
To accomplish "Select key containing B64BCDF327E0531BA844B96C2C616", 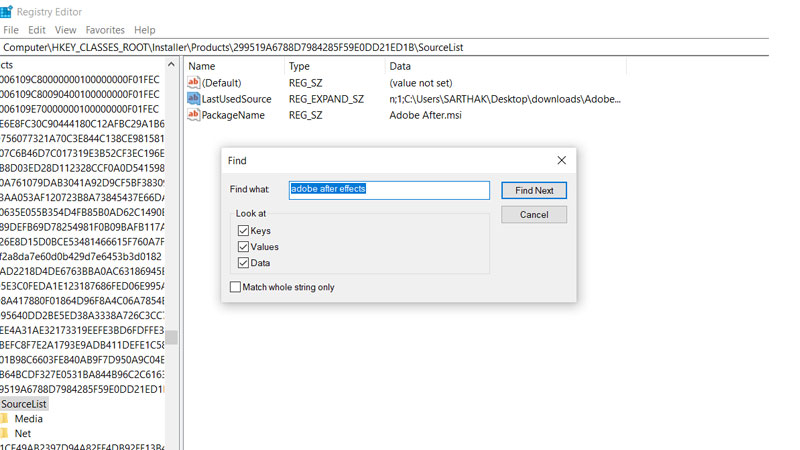I will tap(82, 374).
